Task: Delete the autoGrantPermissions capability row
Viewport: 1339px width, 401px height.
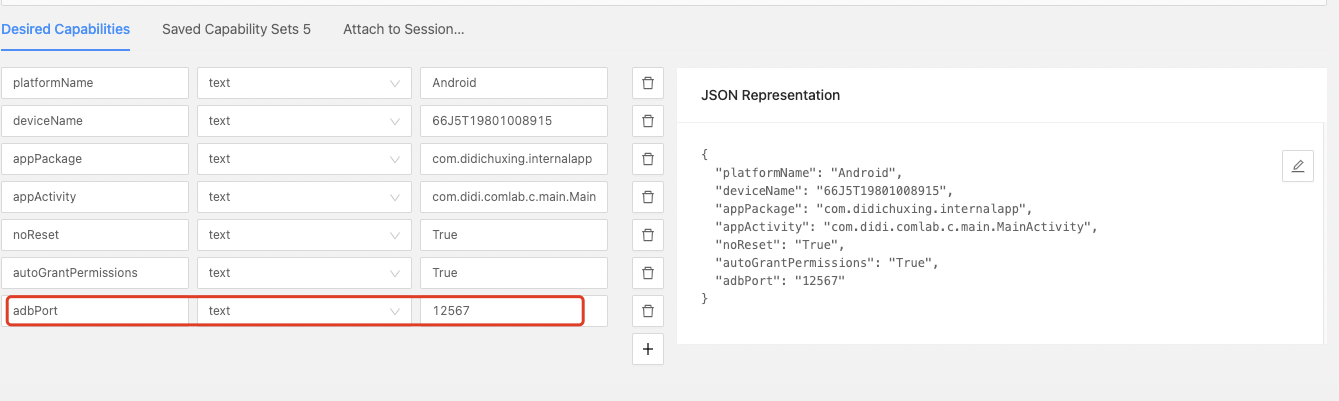Action: [x=647, y=273]
